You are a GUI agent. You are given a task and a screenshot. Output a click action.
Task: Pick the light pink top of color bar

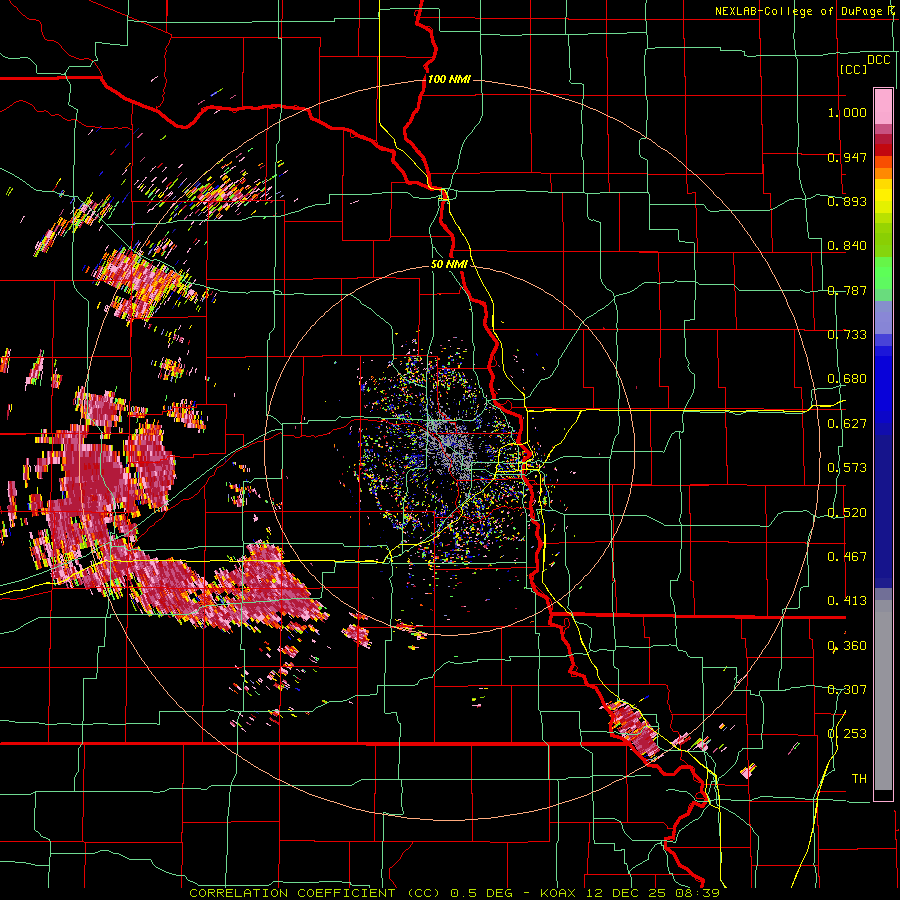pyautogui.click(x=883, y=106)
